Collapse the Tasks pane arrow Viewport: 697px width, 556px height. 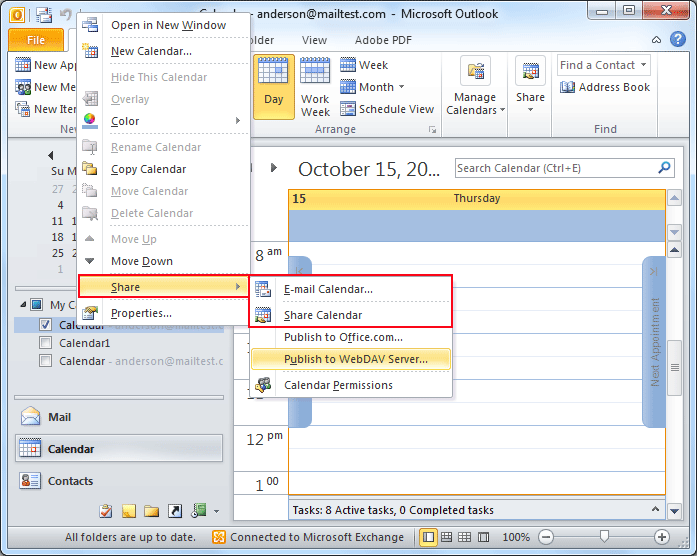[655, 509]
